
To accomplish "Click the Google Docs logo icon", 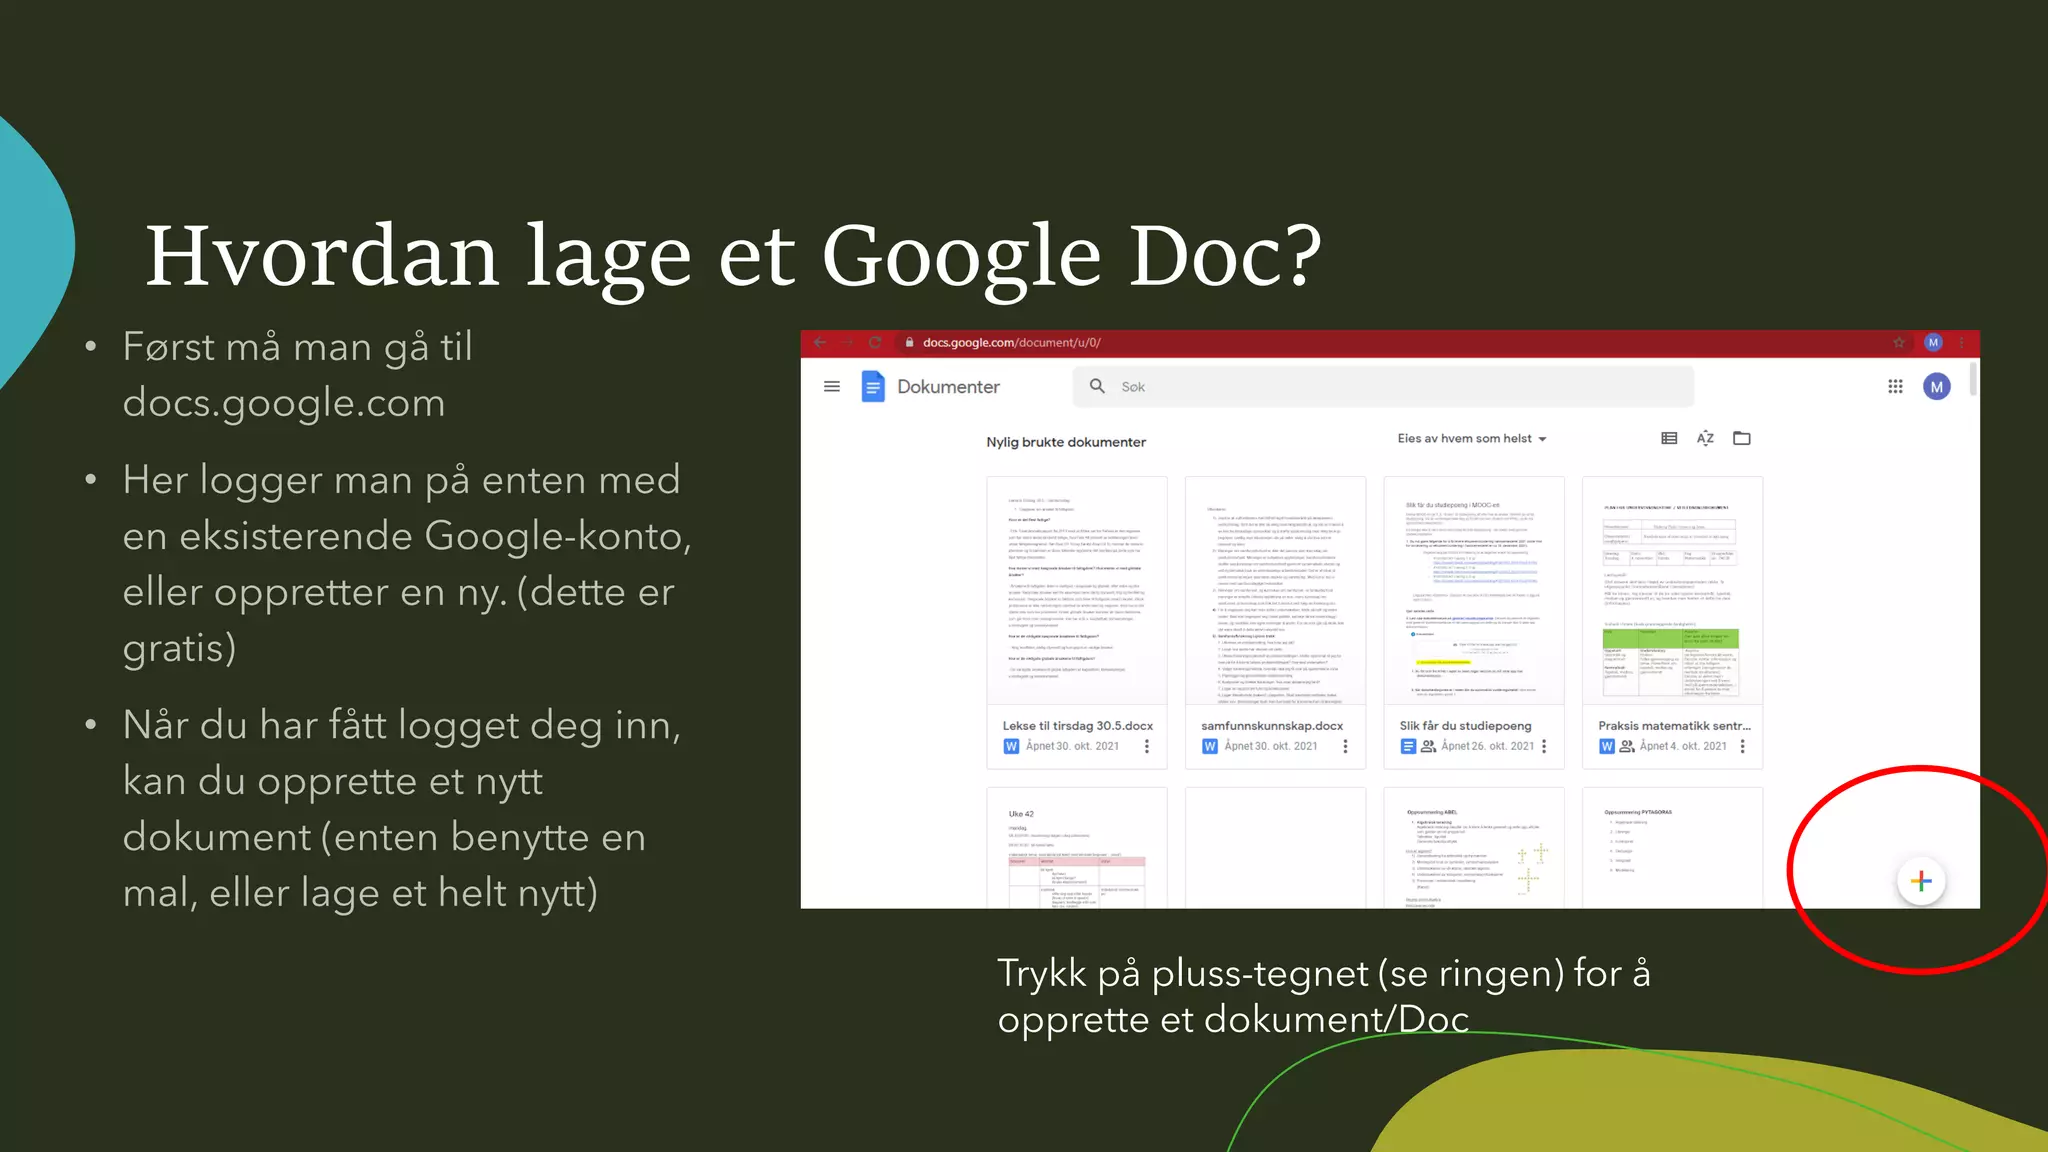I will [873, 386].
